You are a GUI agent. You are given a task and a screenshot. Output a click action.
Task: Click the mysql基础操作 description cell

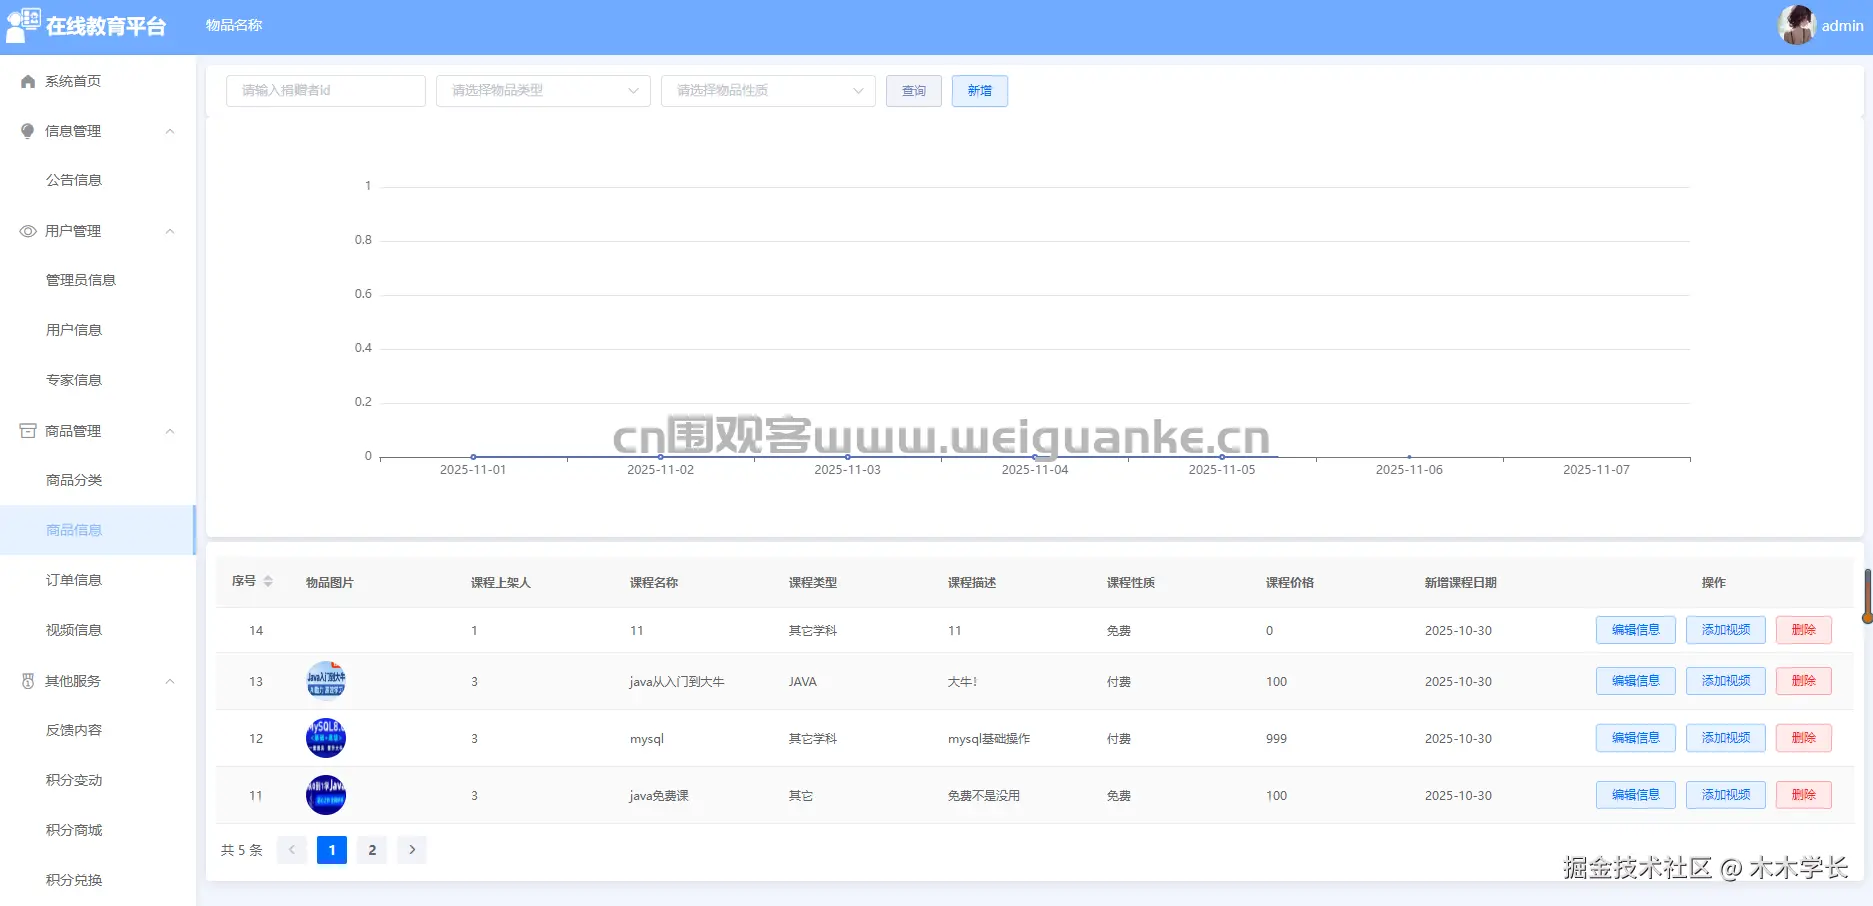click(x=989, y=739)
